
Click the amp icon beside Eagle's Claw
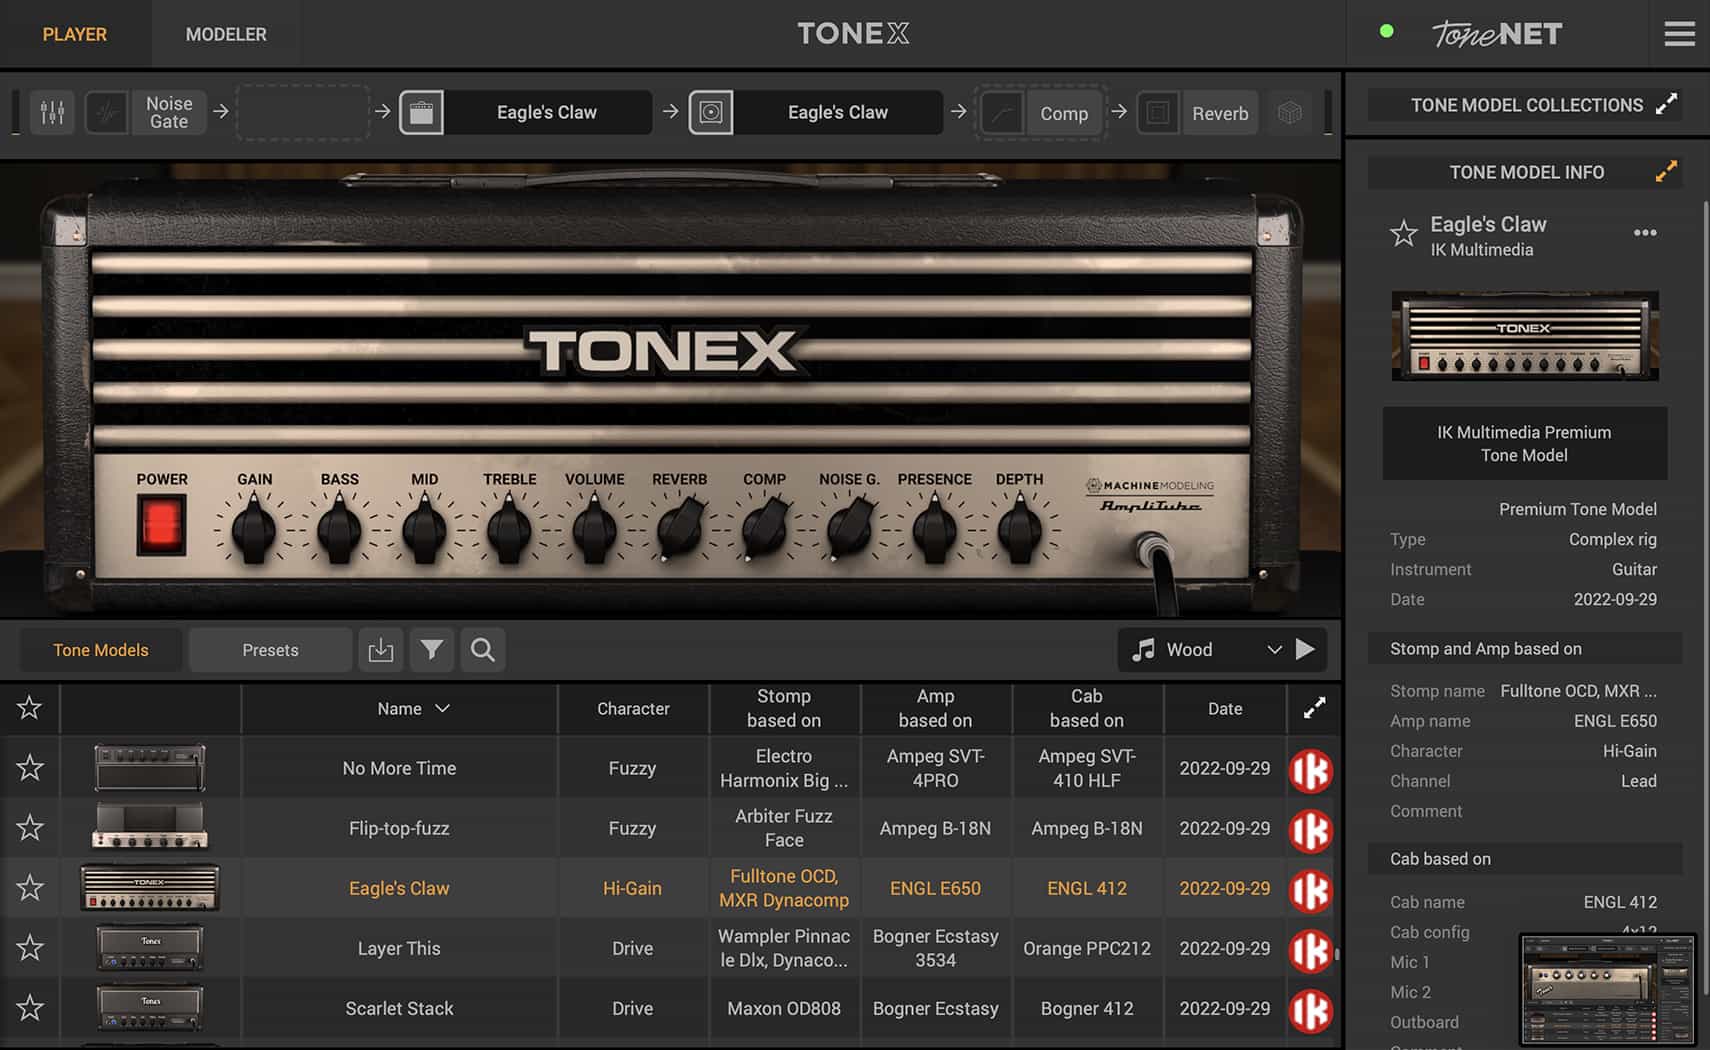point(423,112)
